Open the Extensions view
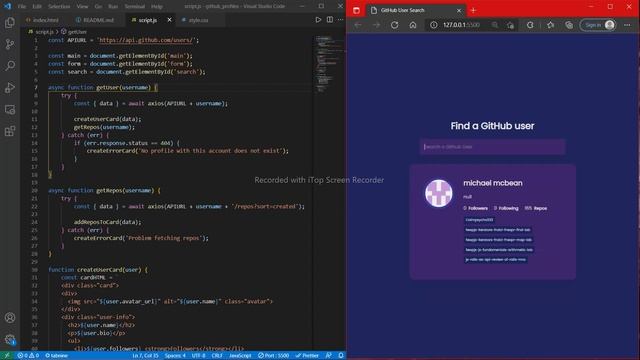640x360 pixels. pyautogui.click(x=10, y=131)
